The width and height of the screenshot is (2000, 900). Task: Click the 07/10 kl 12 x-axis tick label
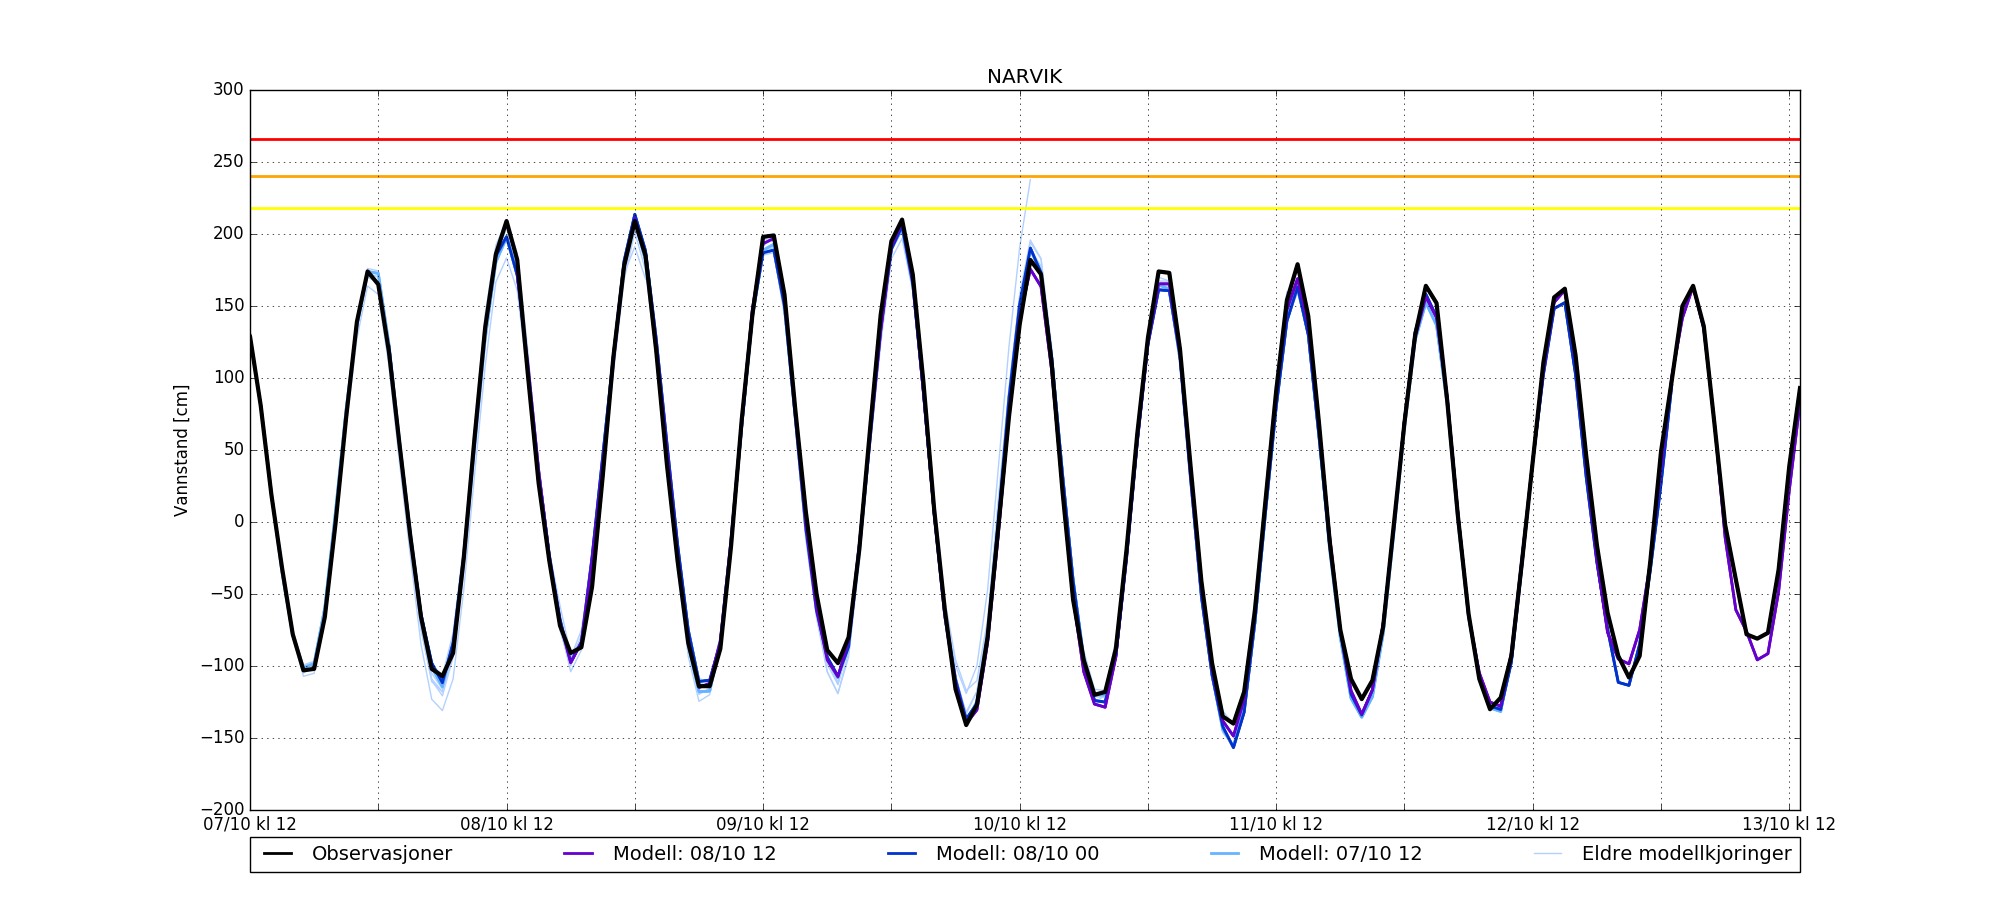point(250,825)
